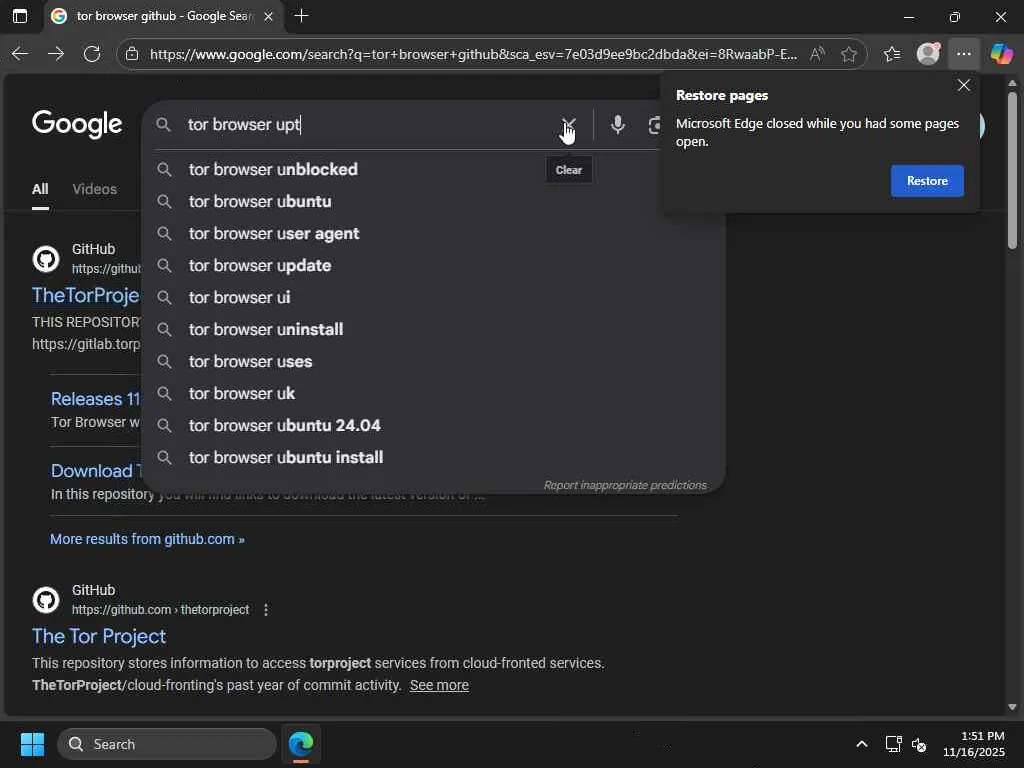Screen dimensions: 1024x768
Task: Click the taskbar Search box
Action: 167,744
